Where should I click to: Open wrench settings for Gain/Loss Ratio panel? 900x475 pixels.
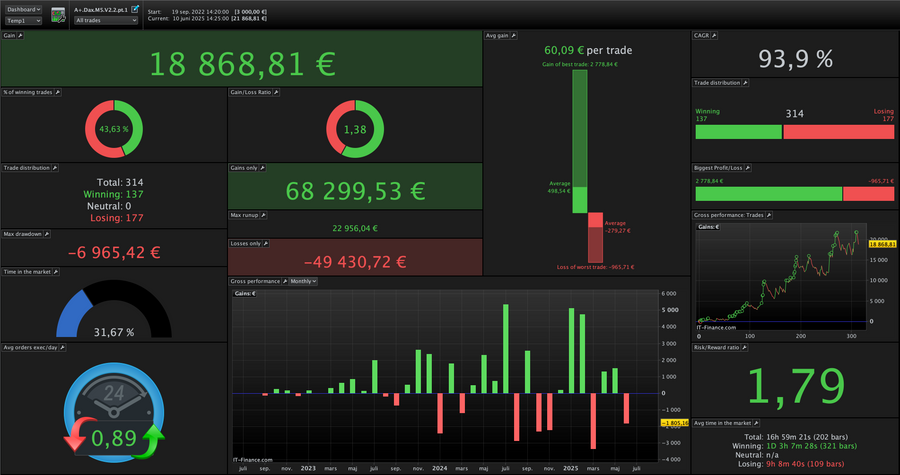(x=276, y=92)
